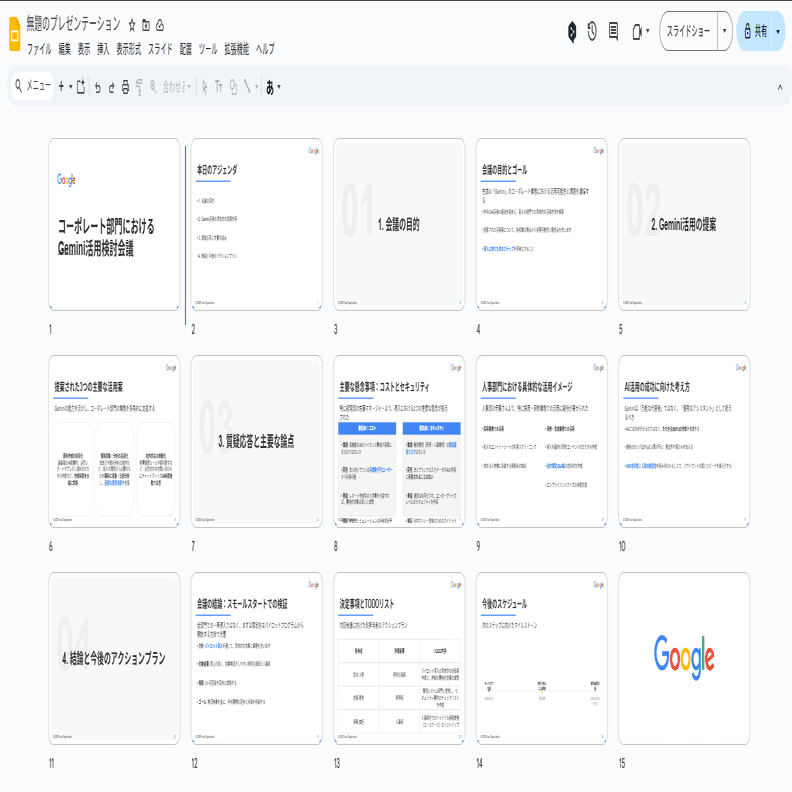Click the 共有 share button

pos(755,31)
